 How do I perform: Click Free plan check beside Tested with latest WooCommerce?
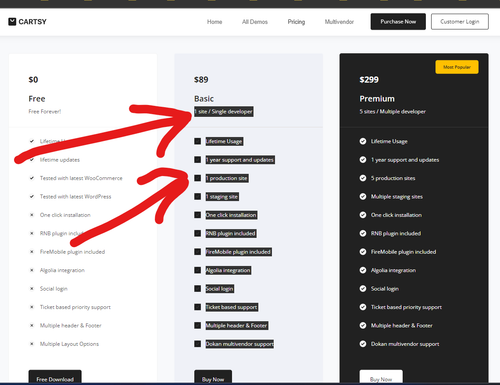(32, 178)
